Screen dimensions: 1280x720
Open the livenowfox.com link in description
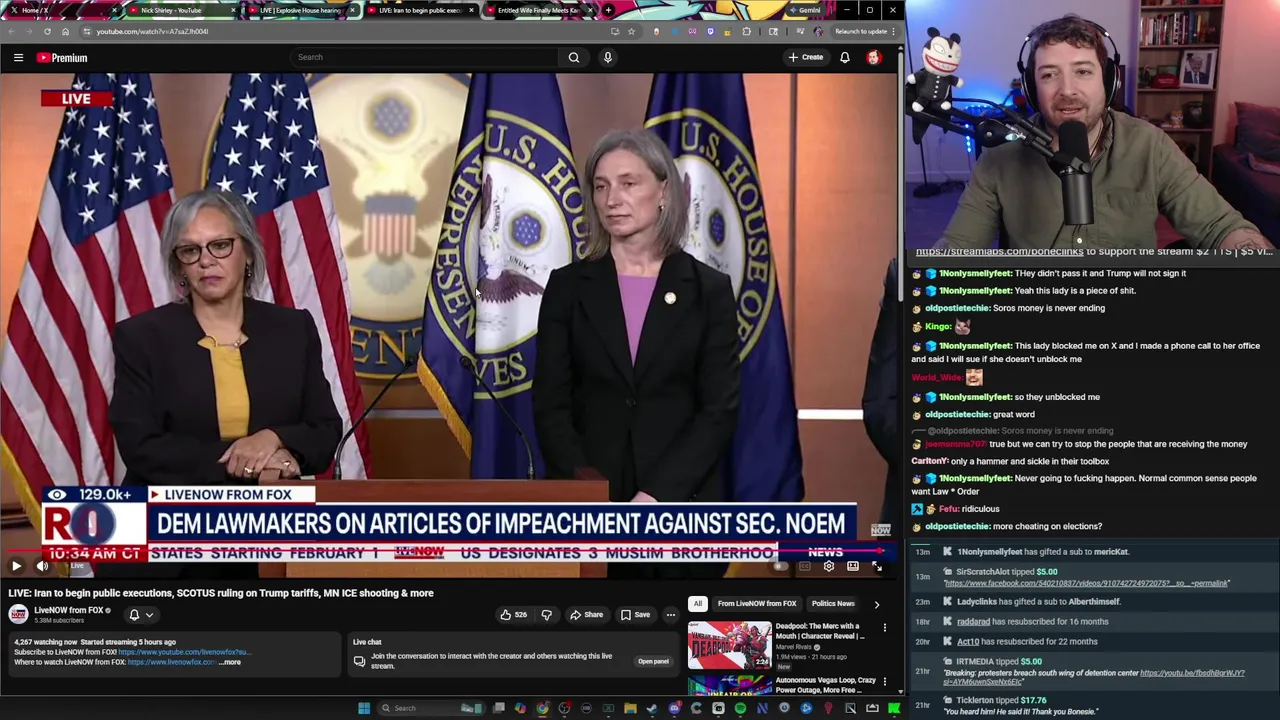(171, 662)
